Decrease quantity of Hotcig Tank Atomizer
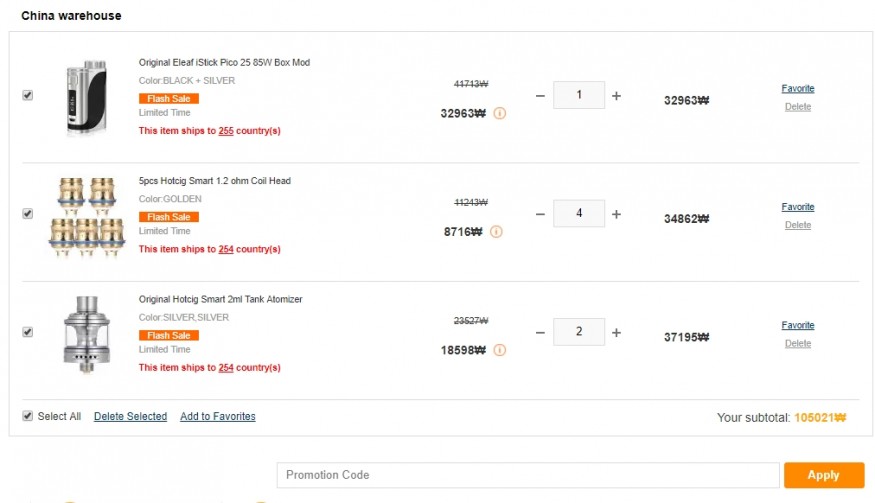 coord(540,333)
